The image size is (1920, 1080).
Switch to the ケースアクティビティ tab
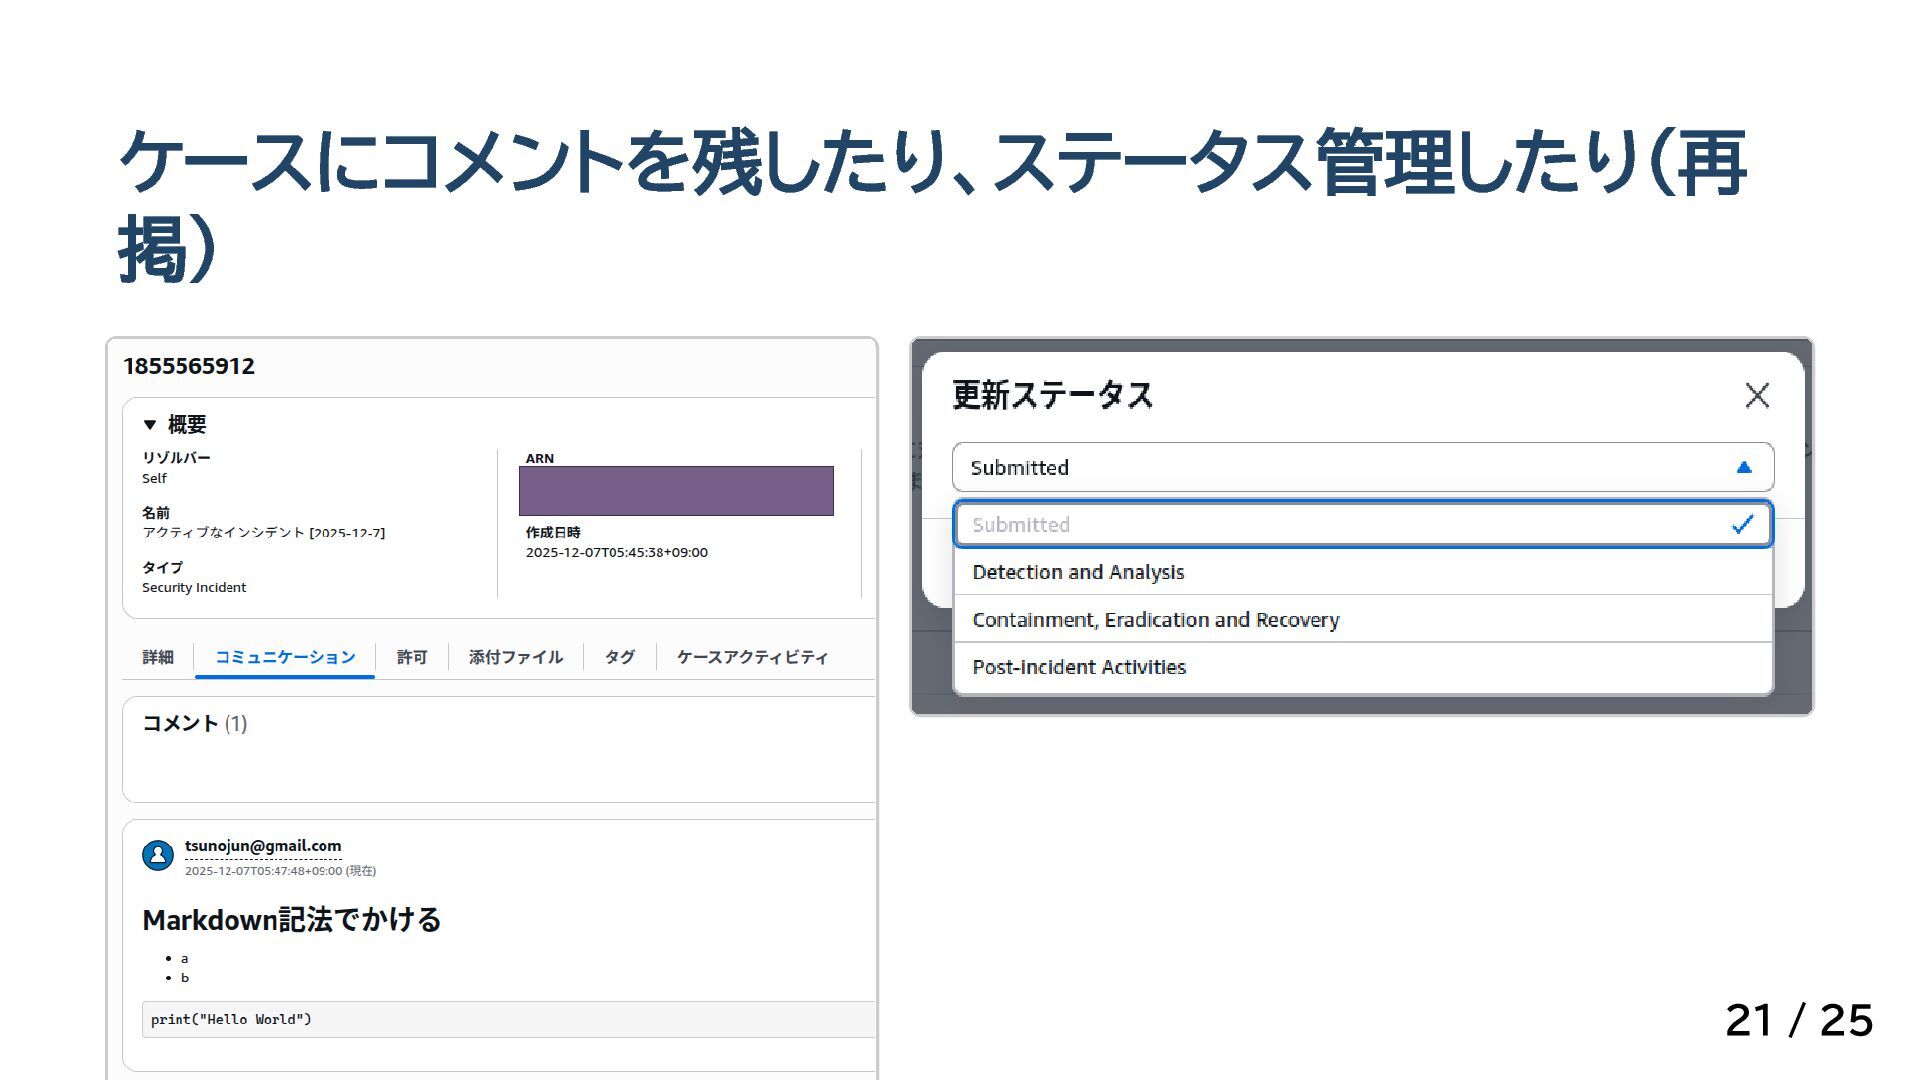click(x=752, y=657)
